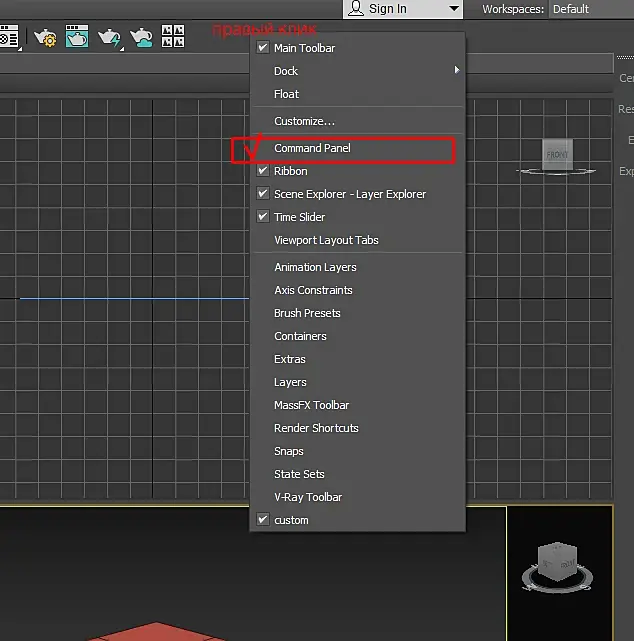
Task: Open Render Setup teapot-with-gear icon
Action: (44, 37)
